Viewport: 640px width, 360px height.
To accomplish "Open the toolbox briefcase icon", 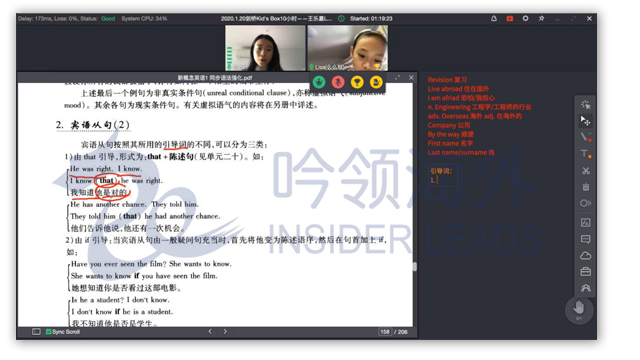I will [585, 272].
